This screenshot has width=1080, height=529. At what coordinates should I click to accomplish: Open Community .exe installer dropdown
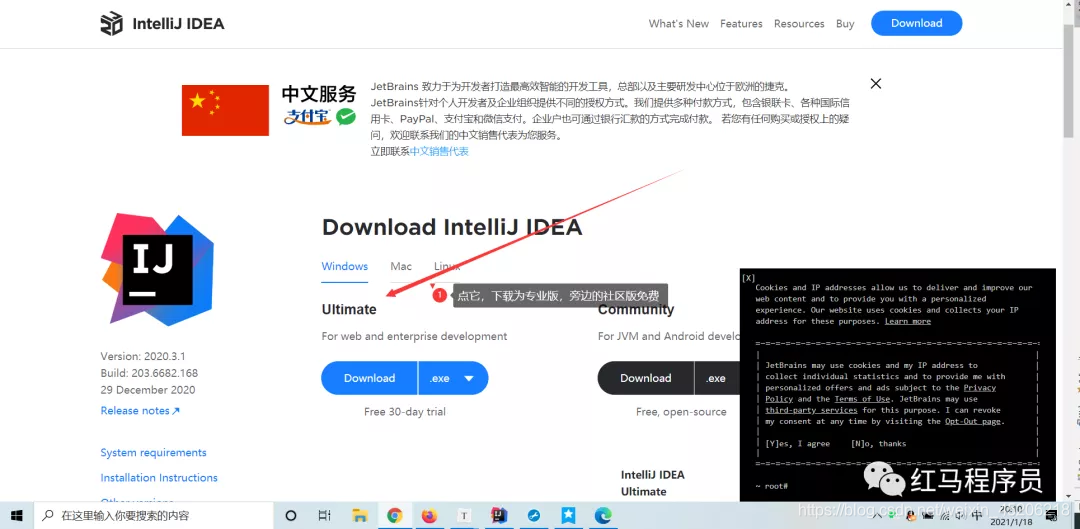pos(717,378)
